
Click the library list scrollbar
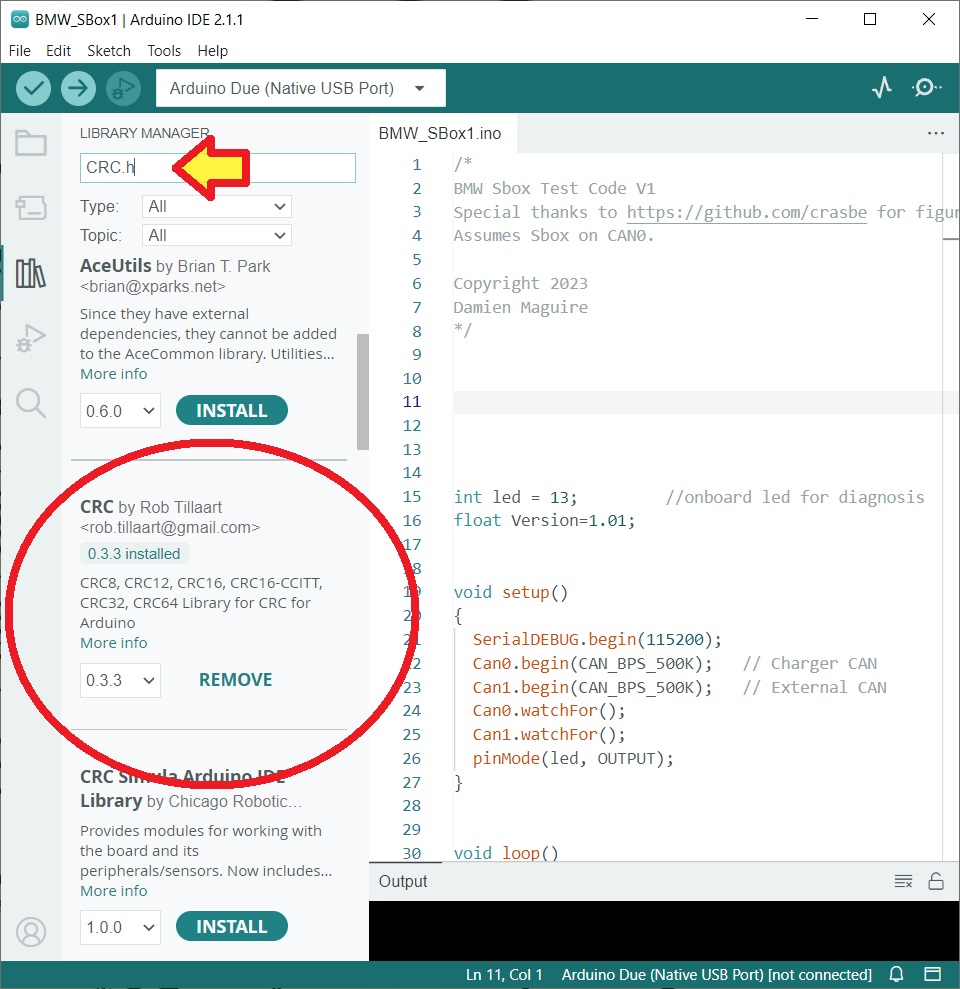point(362,391)
